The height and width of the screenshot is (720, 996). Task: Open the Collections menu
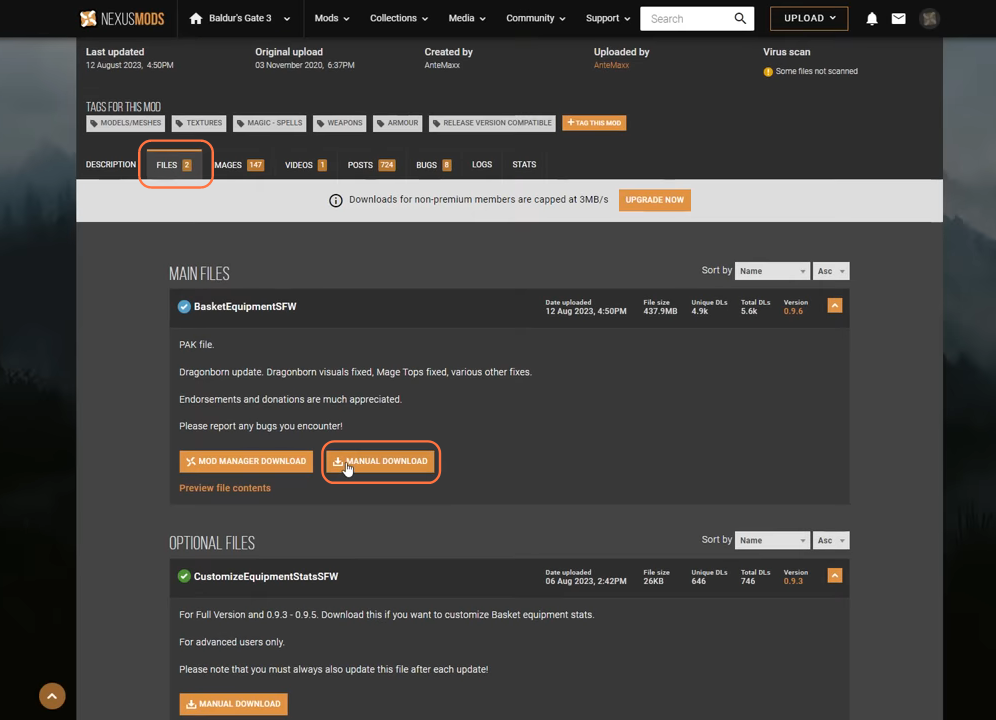tap(399, 18)
